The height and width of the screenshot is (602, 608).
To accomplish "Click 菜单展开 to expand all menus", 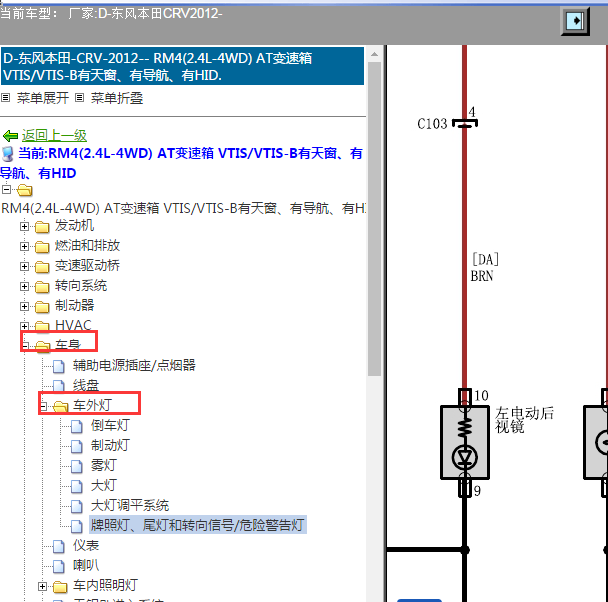I will click(43, 98).
